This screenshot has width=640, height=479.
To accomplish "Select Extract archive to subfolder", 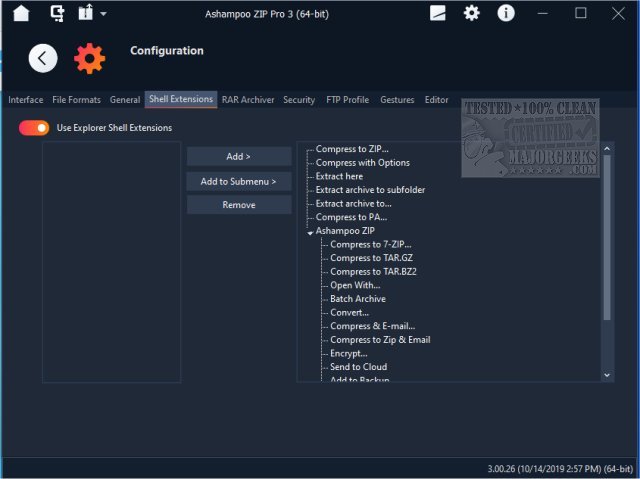I will tap(370, 190).
